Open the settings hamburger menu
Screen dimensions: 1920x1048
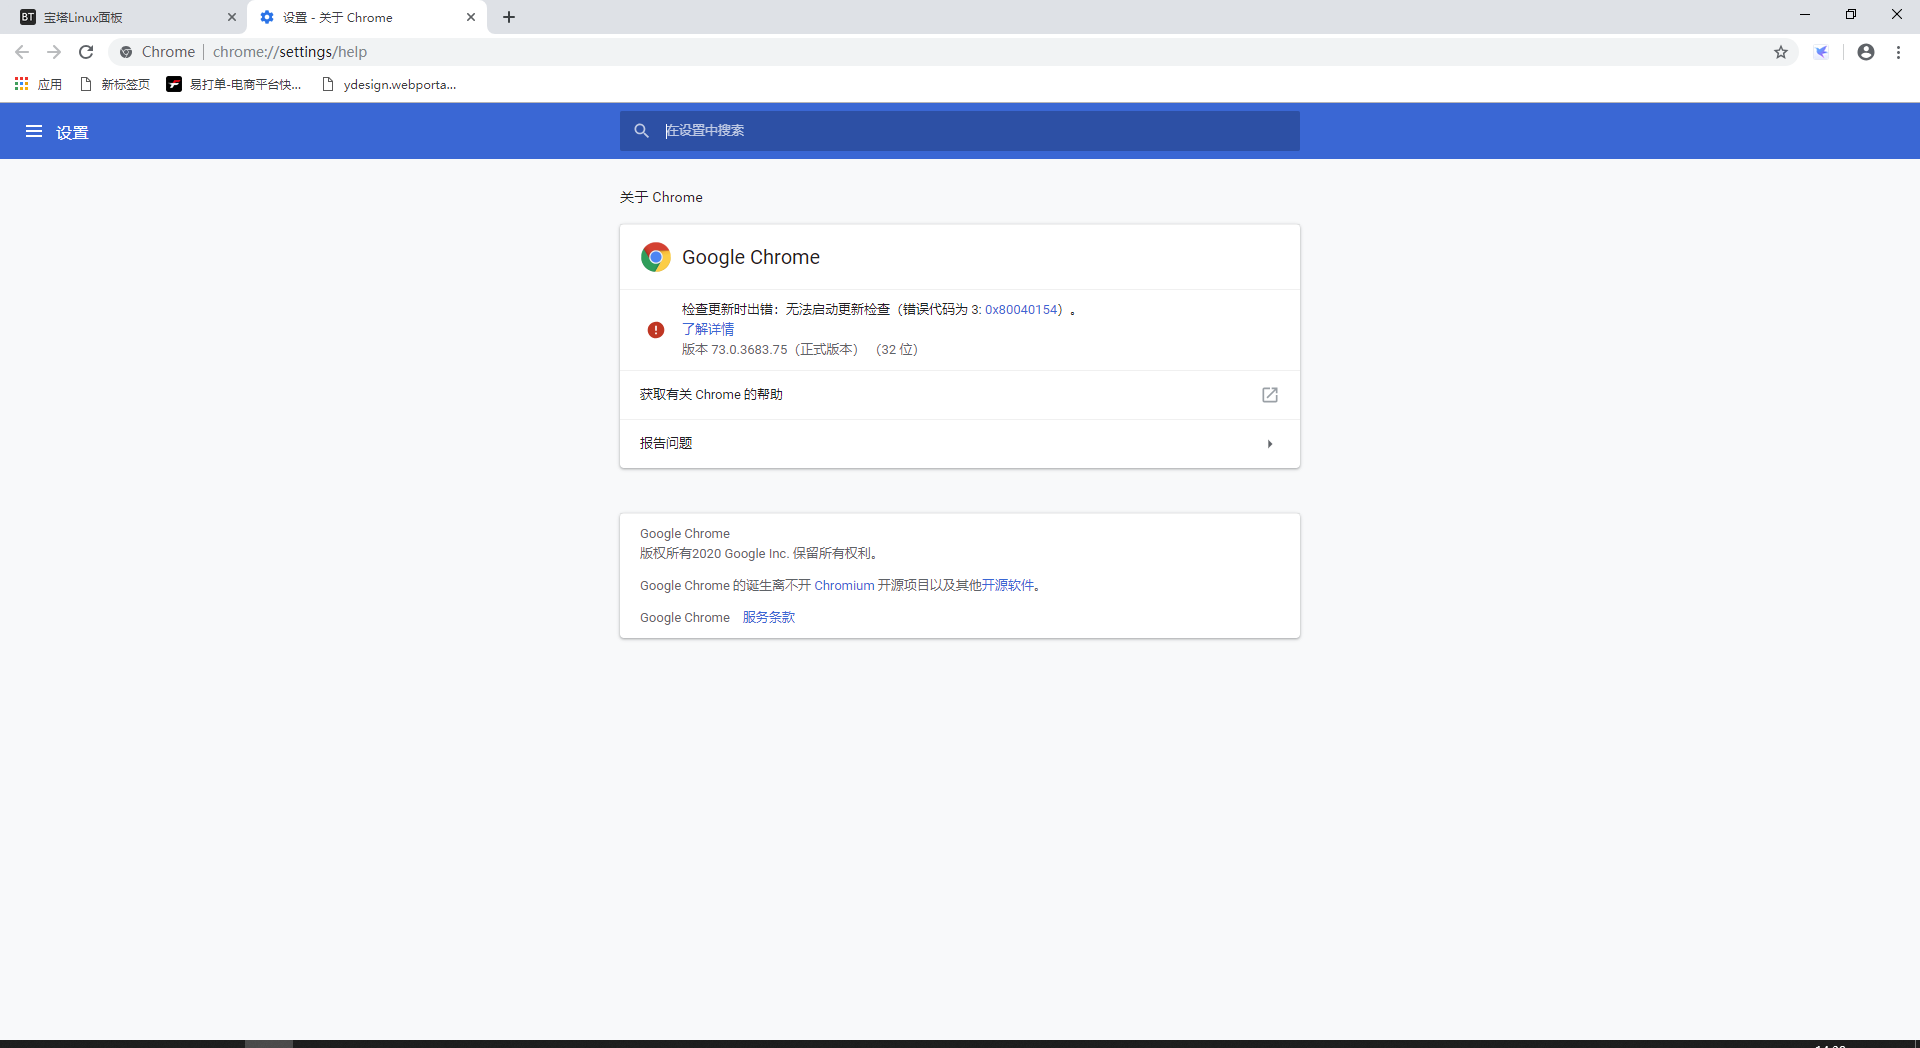click(x=34, y=131)
